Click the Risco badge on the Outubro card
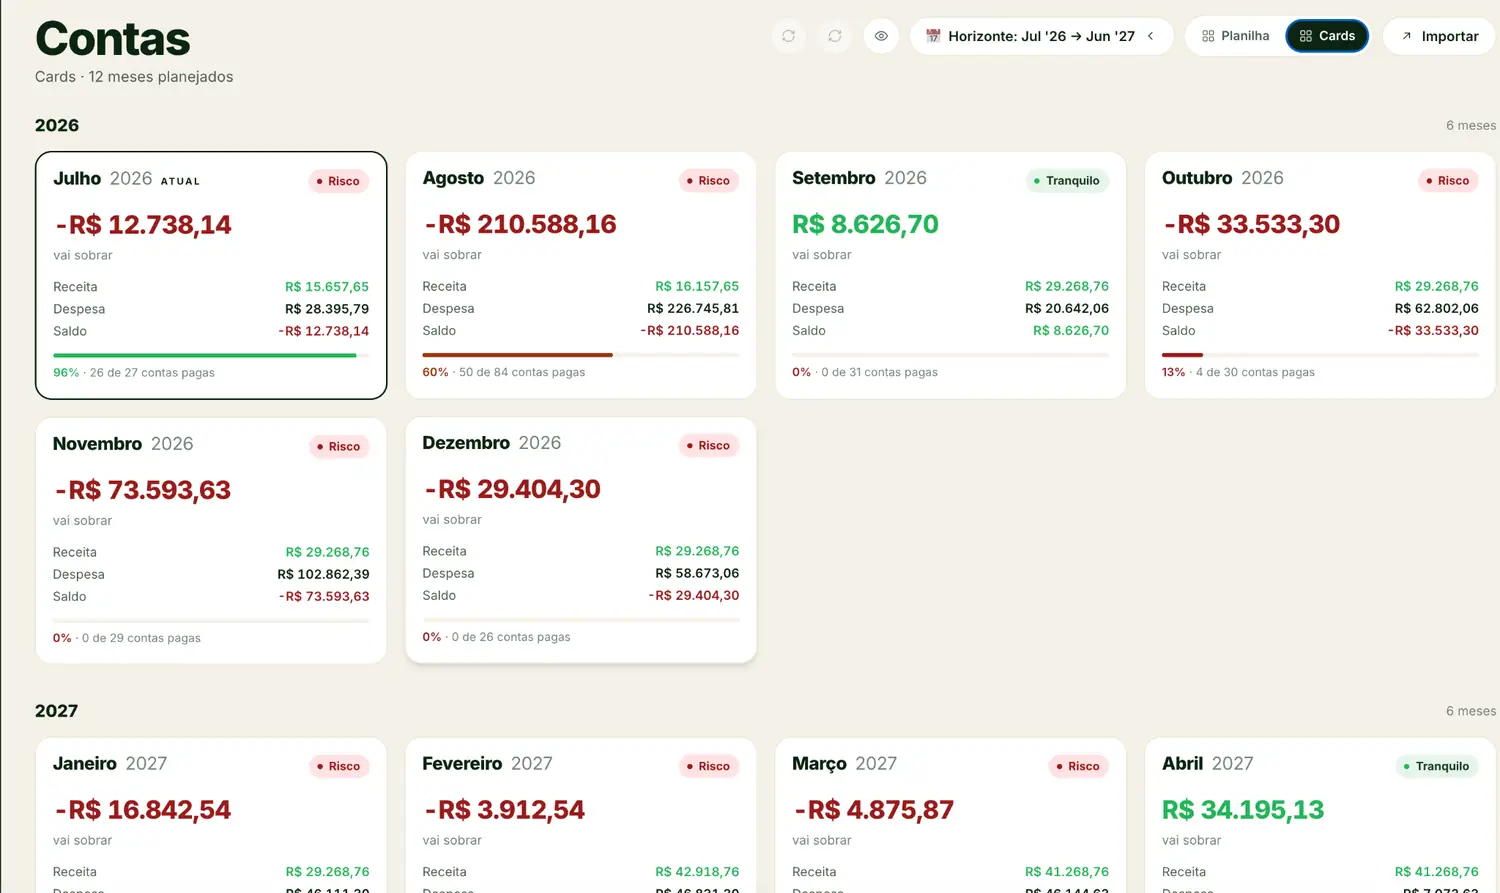 pos(1448,181)
